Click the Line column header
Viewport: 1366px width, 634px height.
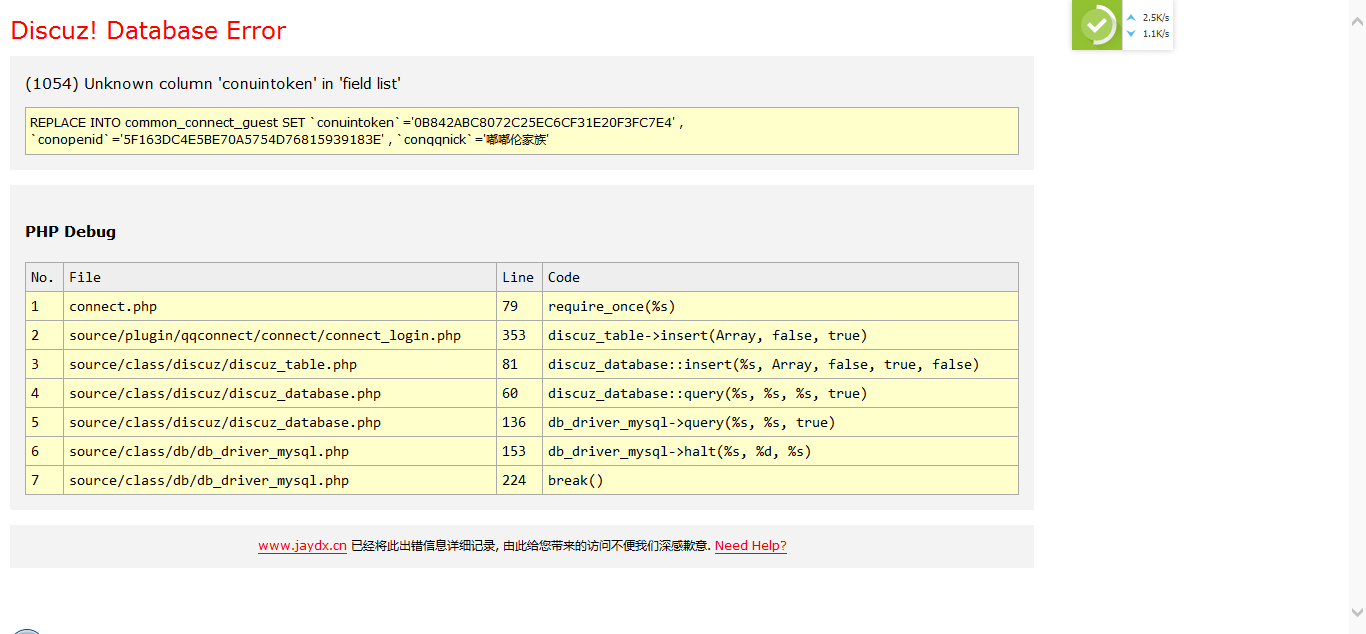pos(518,277)
